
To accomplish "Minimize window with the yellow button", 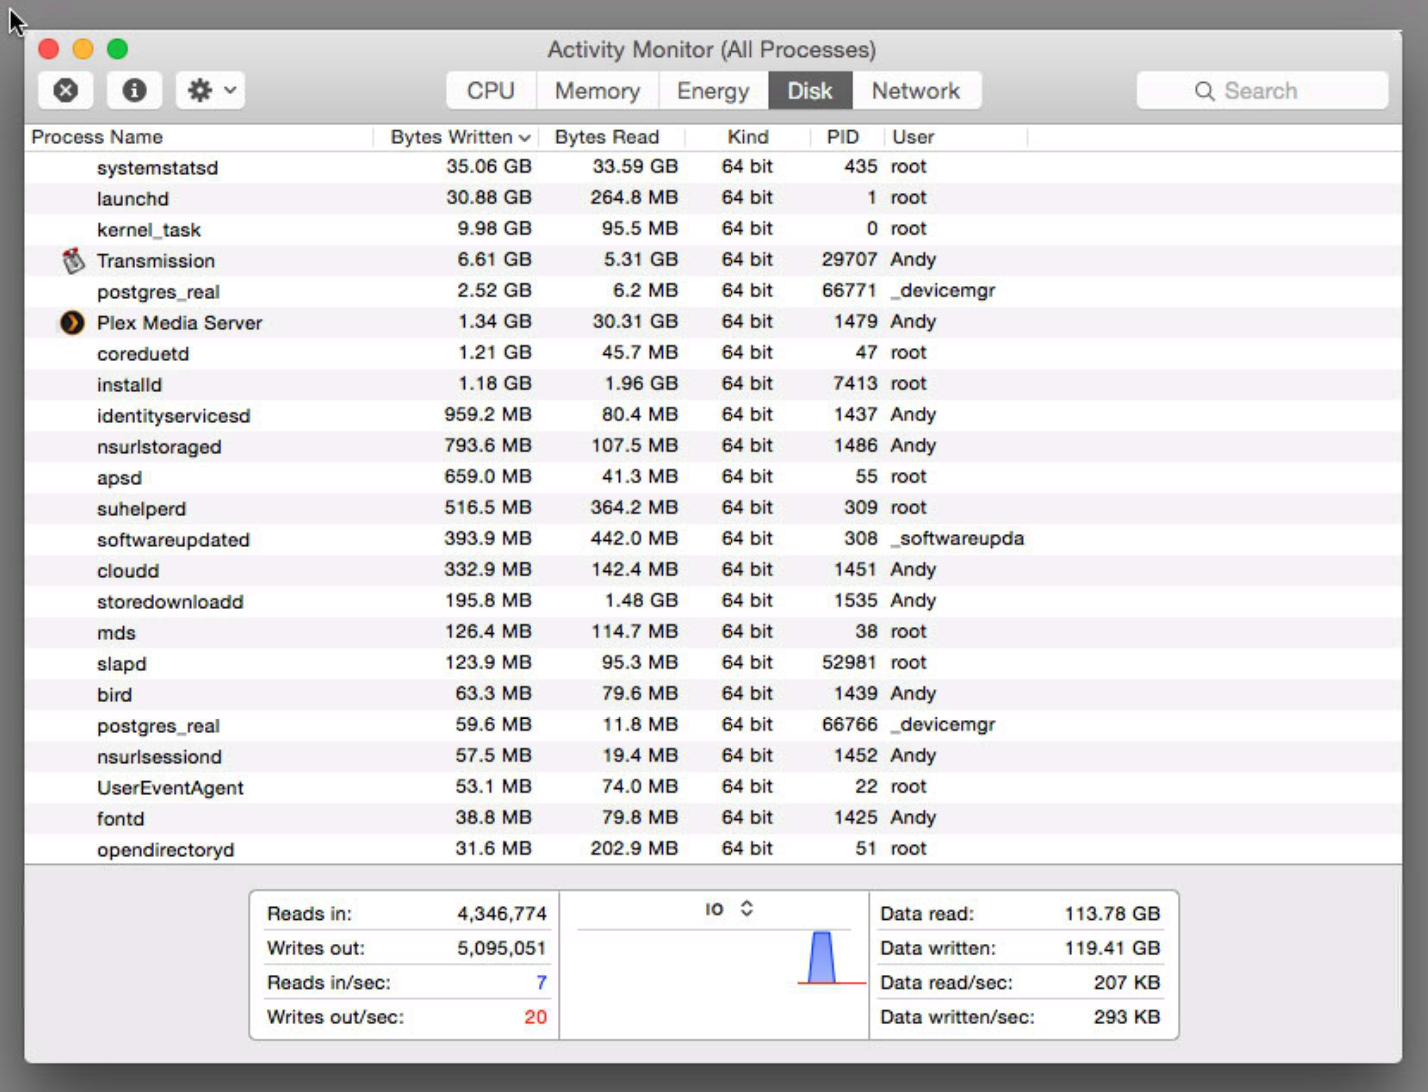I will pos(83,49).
